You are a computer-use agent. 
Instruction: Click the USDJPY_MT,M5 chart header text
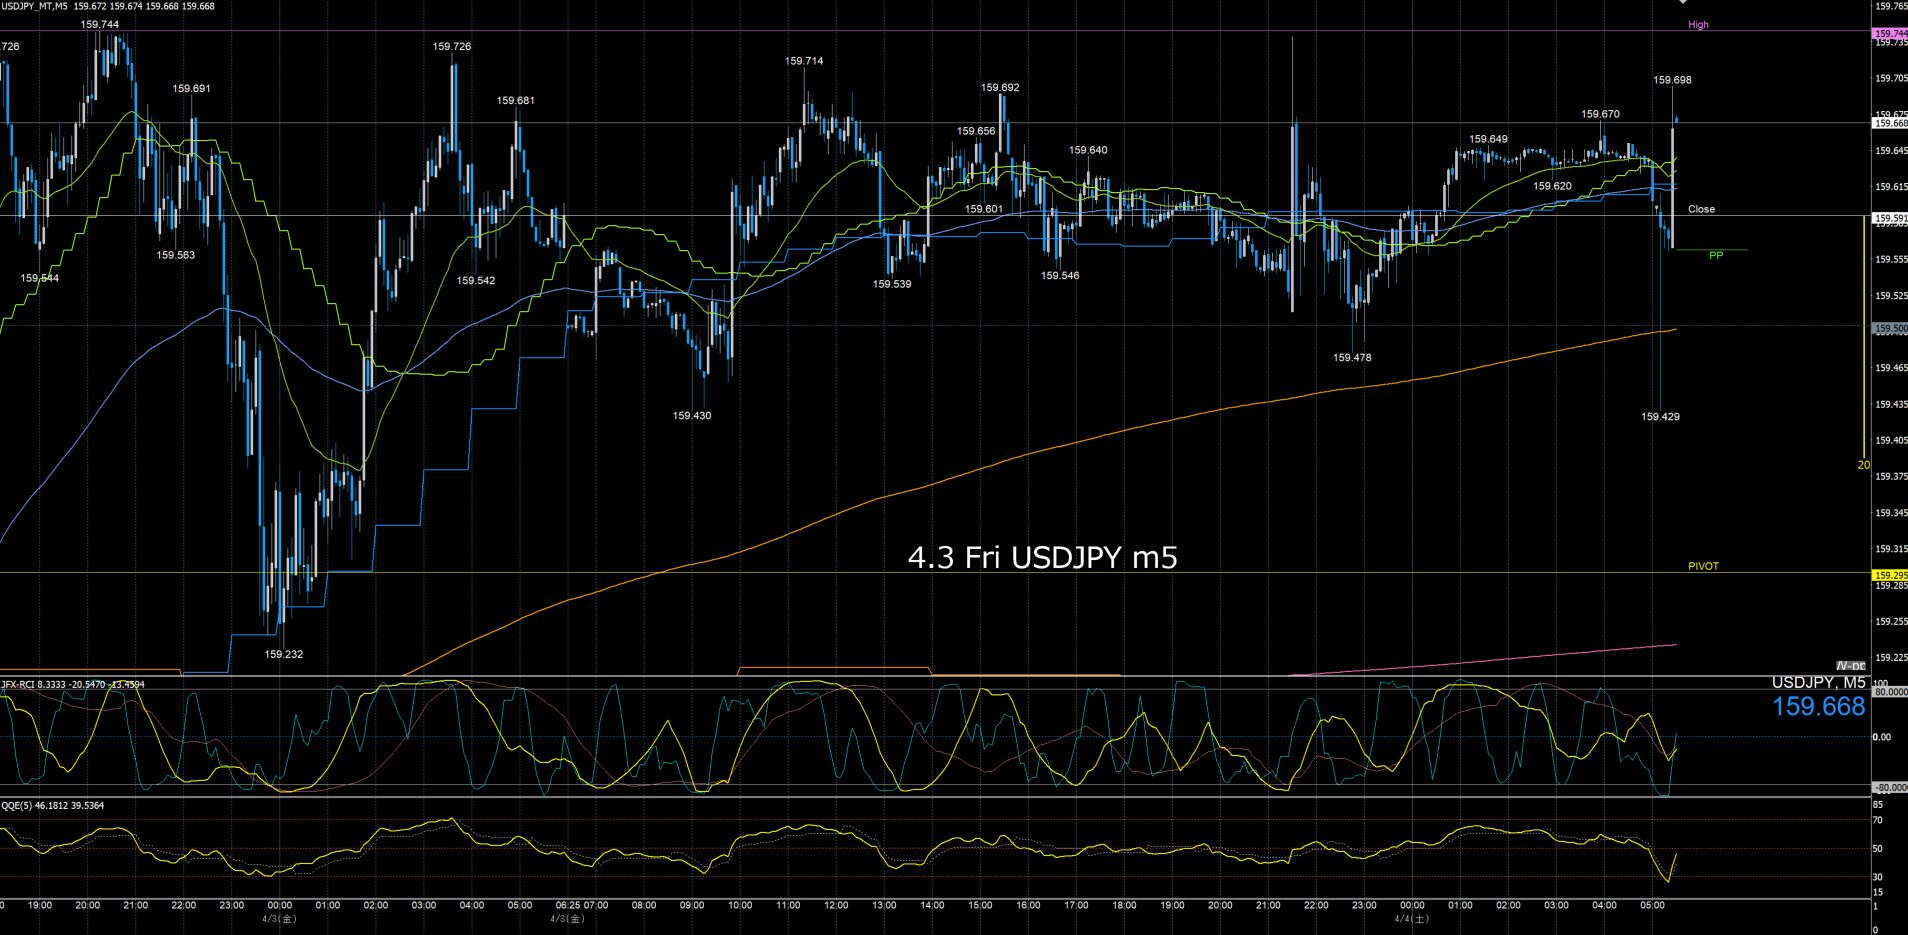point(35,6)
